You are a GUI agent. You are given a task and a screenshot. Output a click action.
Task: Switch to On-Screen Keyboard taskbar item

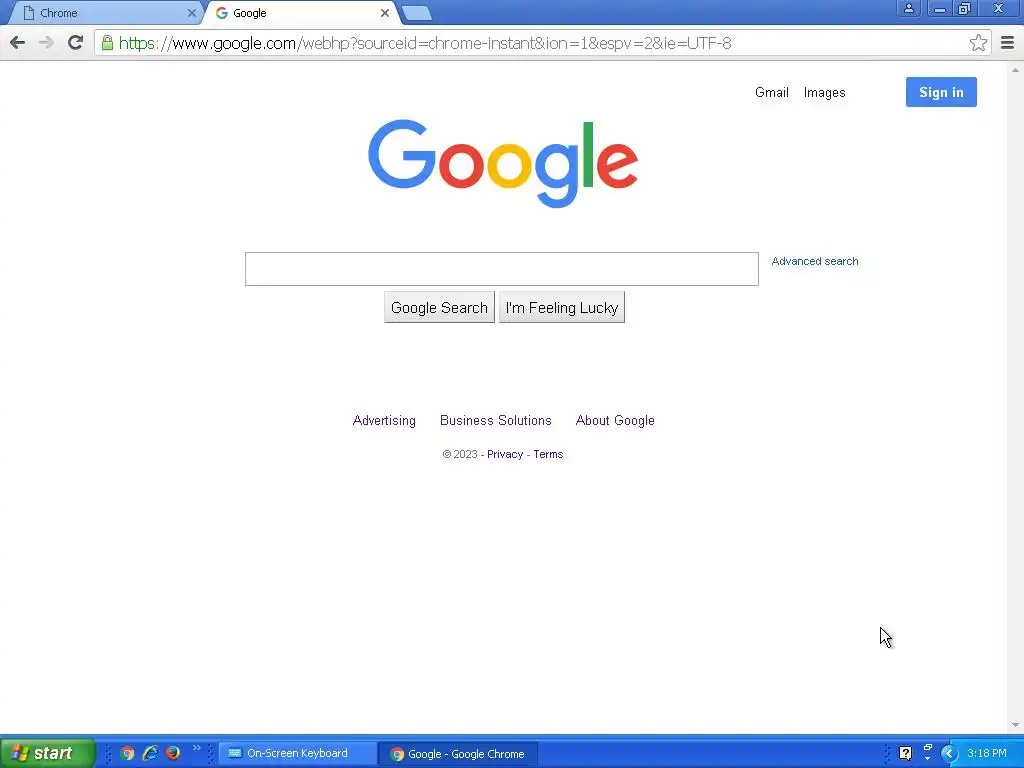point(298,754)
